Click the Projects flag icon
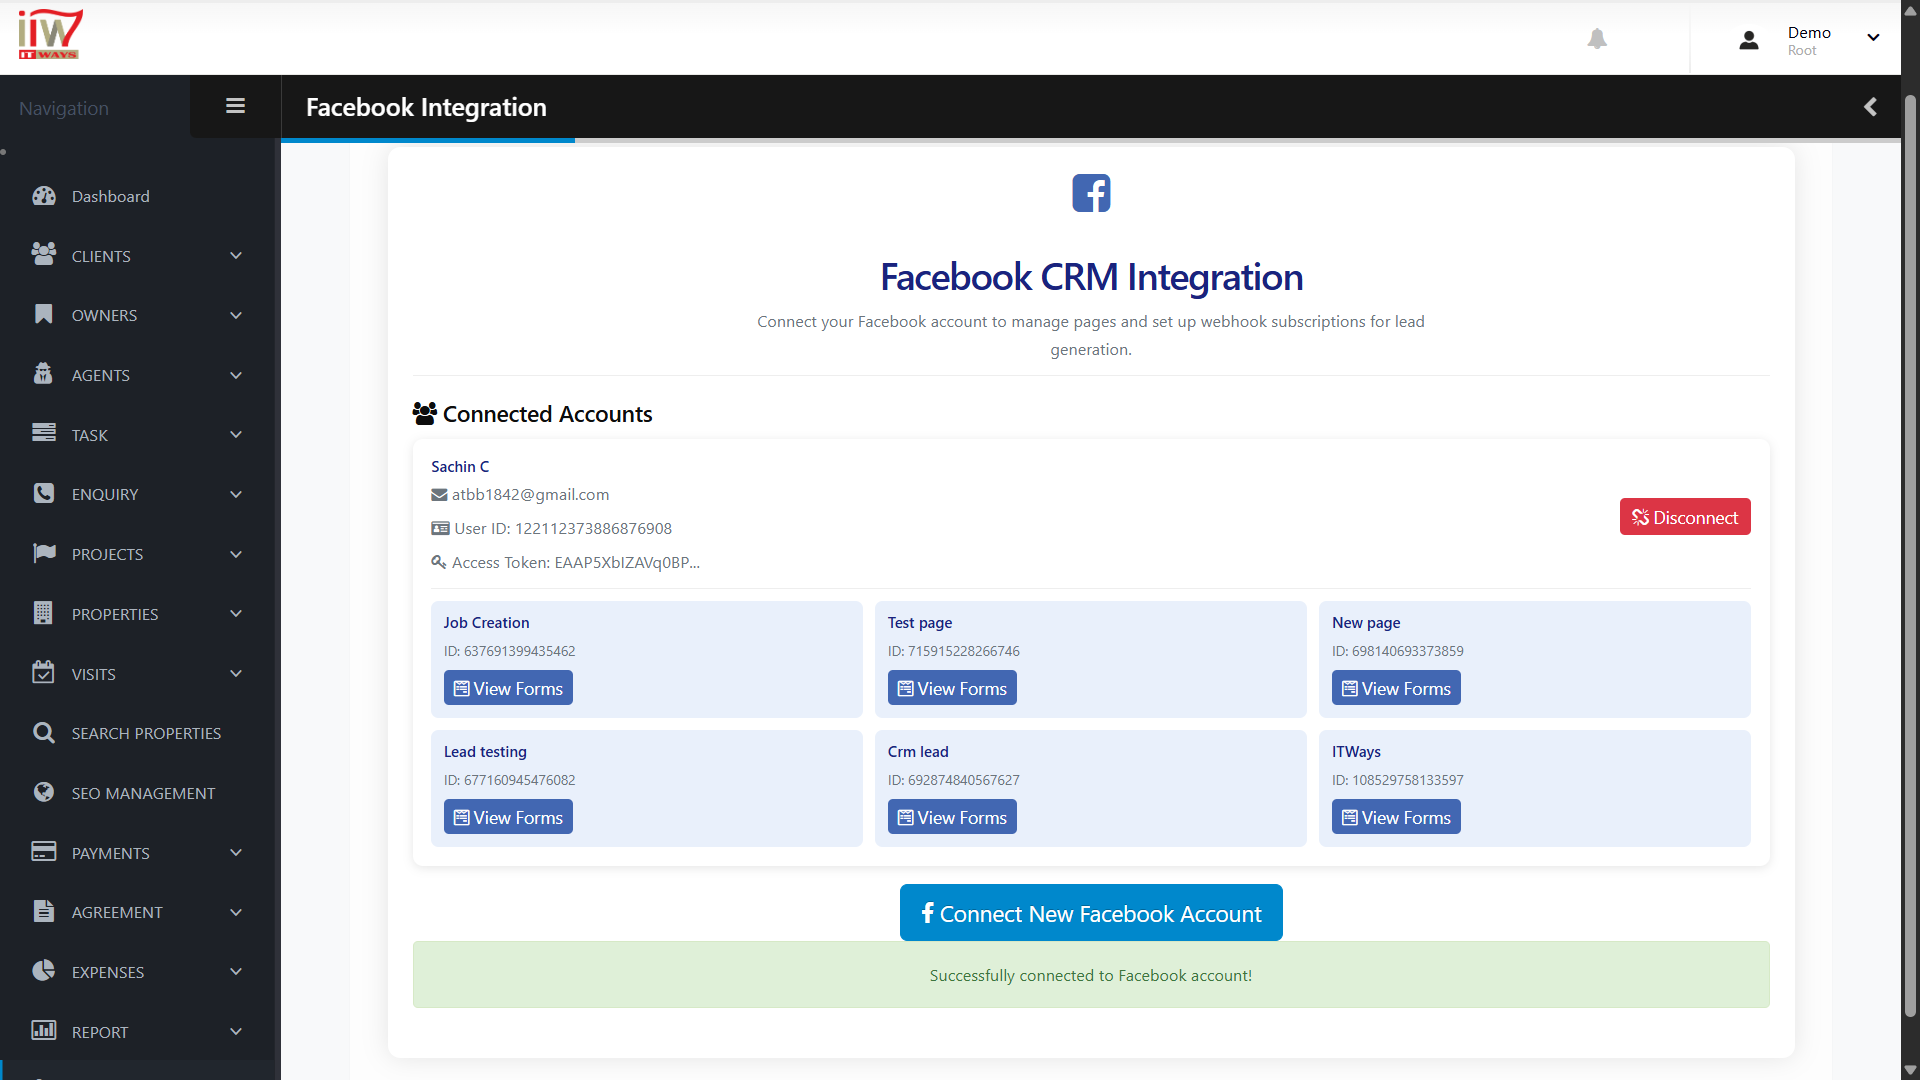Screen dimensions: 1920x1080 [44, 553]
